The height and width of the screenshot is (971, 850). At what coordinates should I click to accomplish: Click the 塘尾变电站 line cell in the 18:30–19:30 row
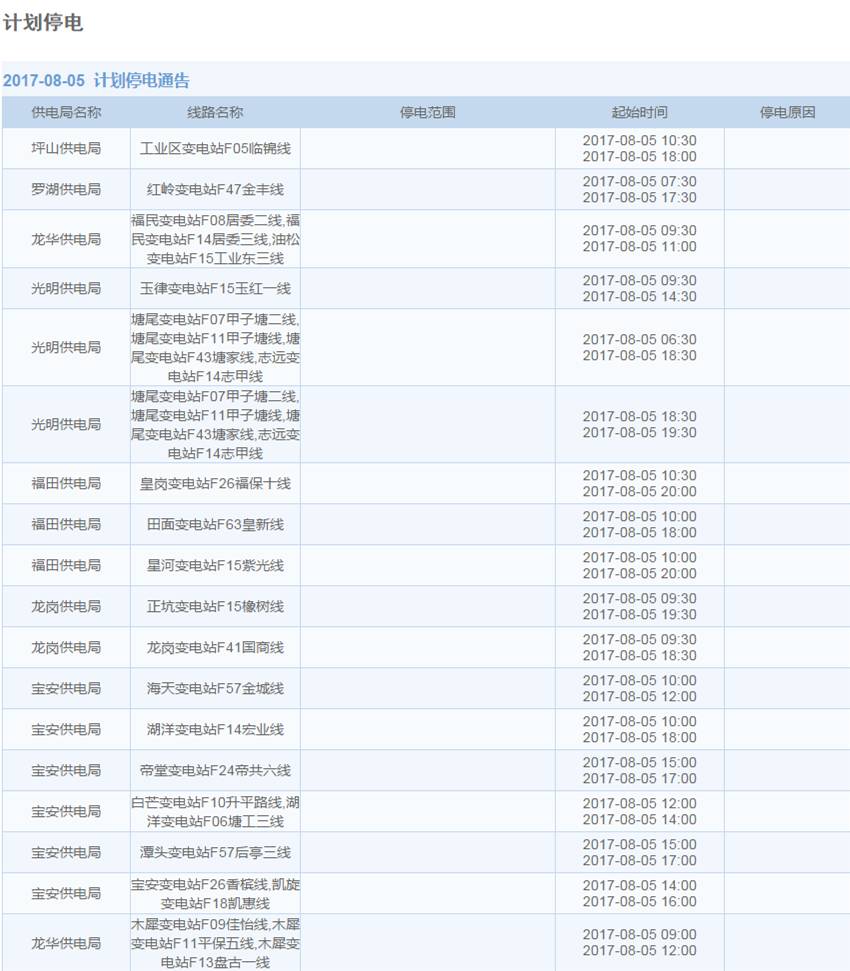(x=215, y=424)
